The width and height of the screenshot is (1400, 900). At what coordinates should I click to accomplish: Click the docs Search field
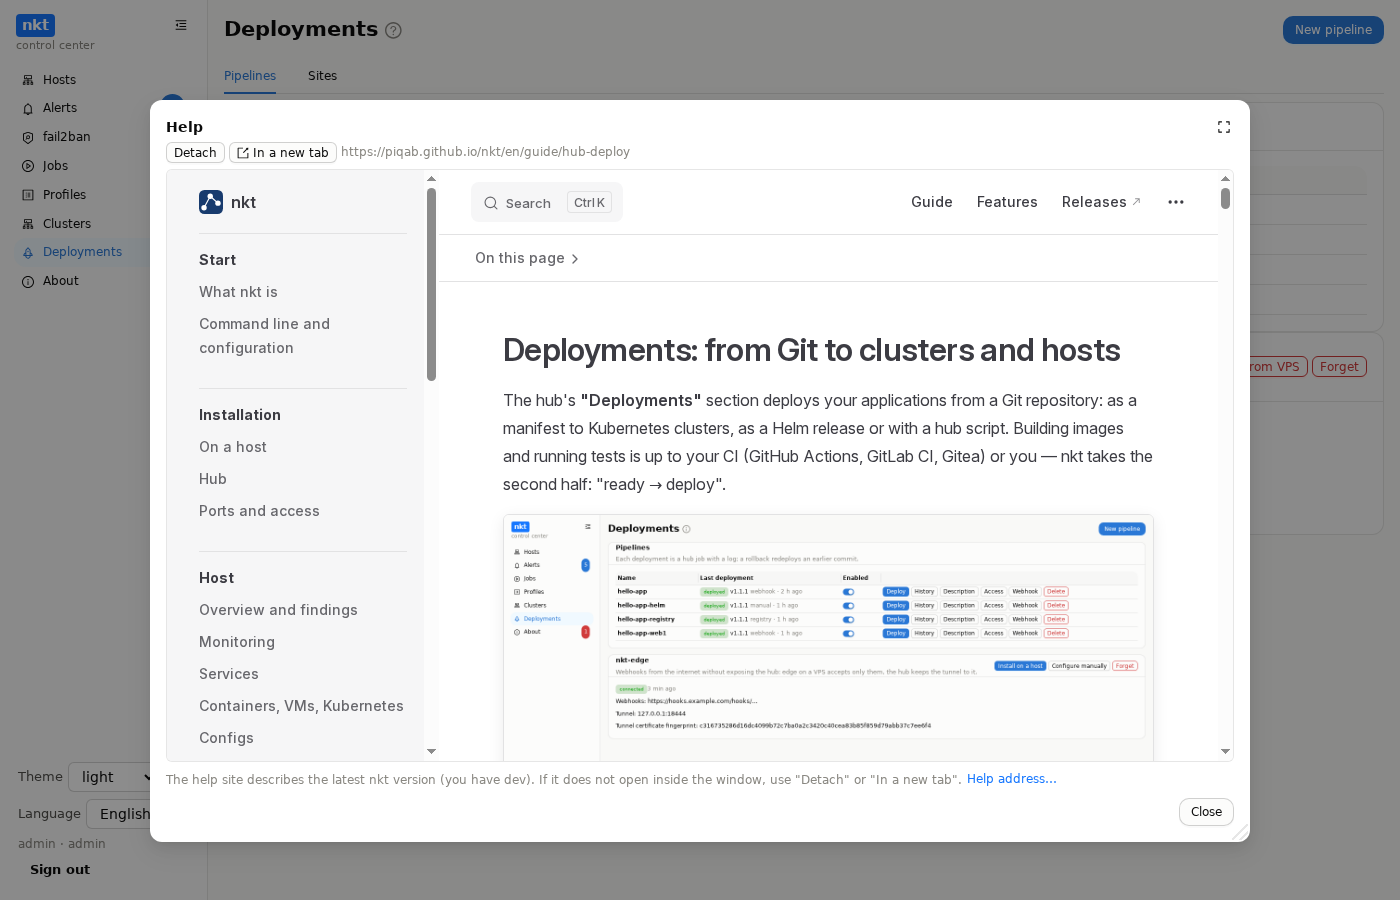click(547, 202)
